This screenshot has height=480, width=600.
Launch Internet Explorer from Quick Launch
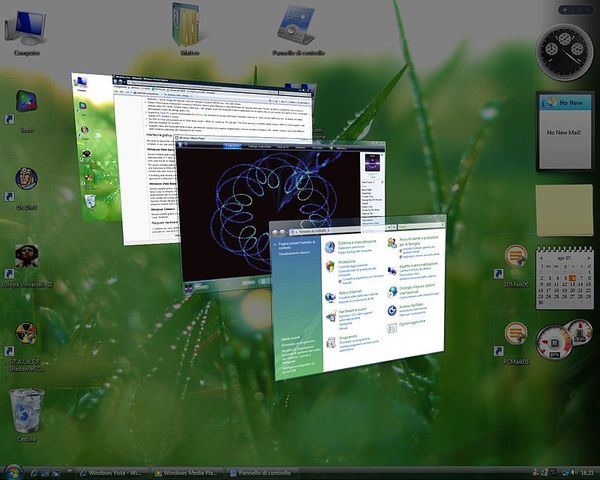pyautogui.click(x=34, y=473)
